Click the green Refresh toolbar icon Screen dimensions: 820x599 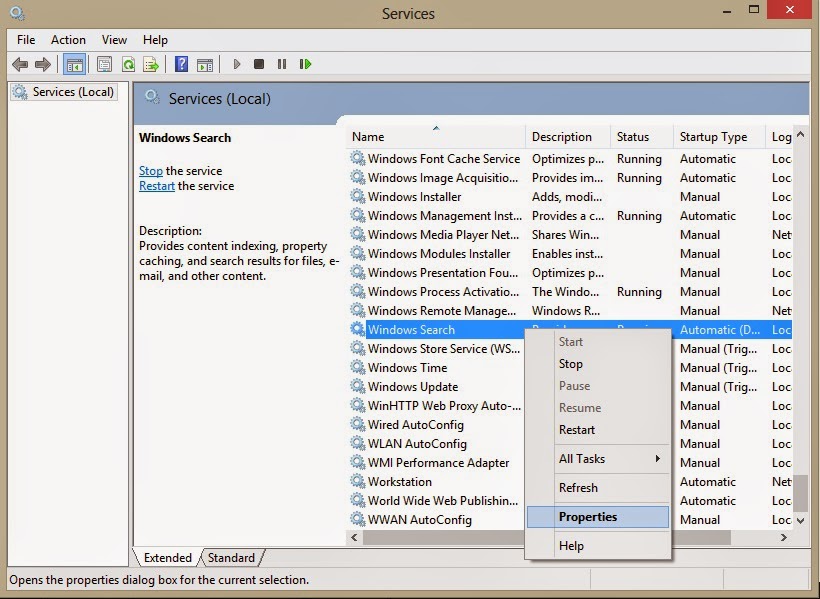[x=128, y=64]
